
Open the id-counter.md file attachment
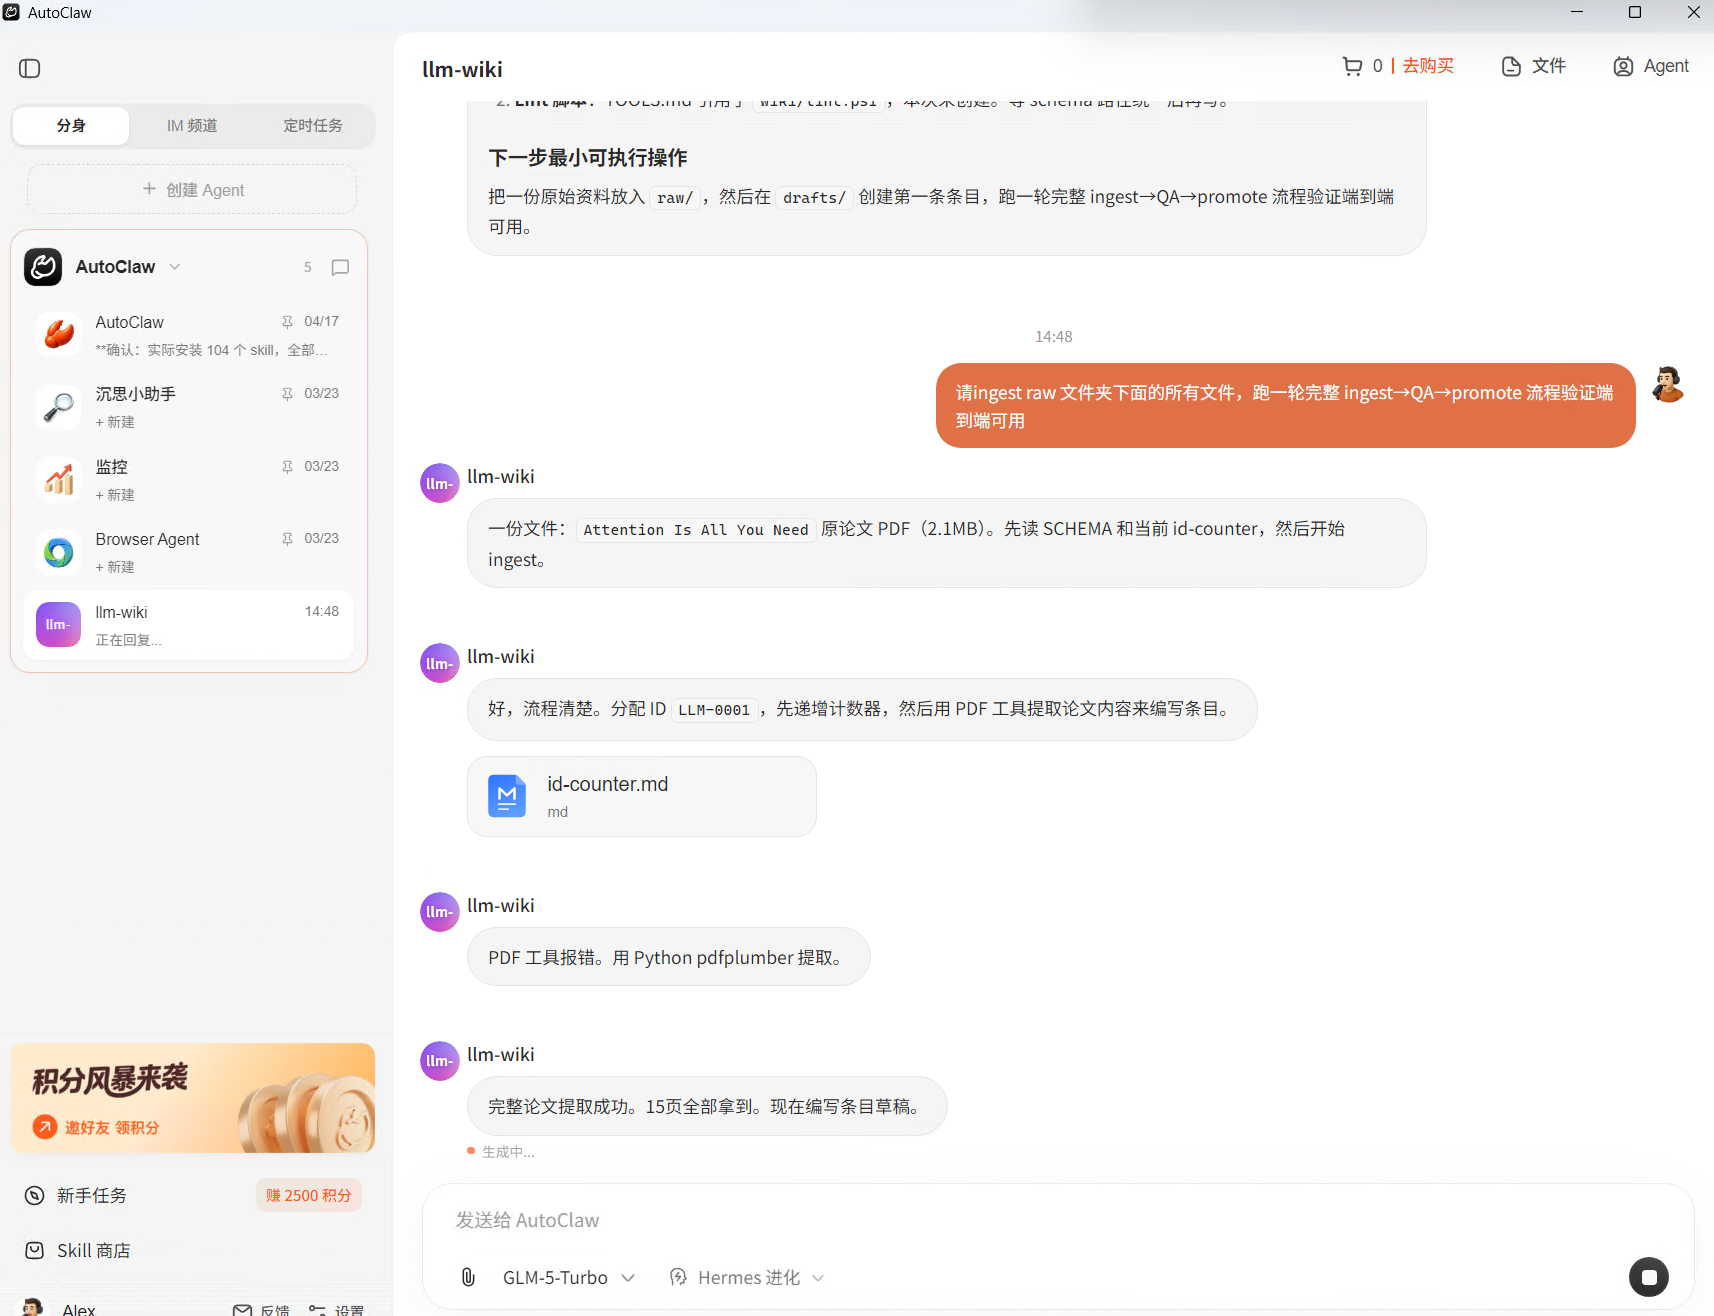click(x=642, y=796)
